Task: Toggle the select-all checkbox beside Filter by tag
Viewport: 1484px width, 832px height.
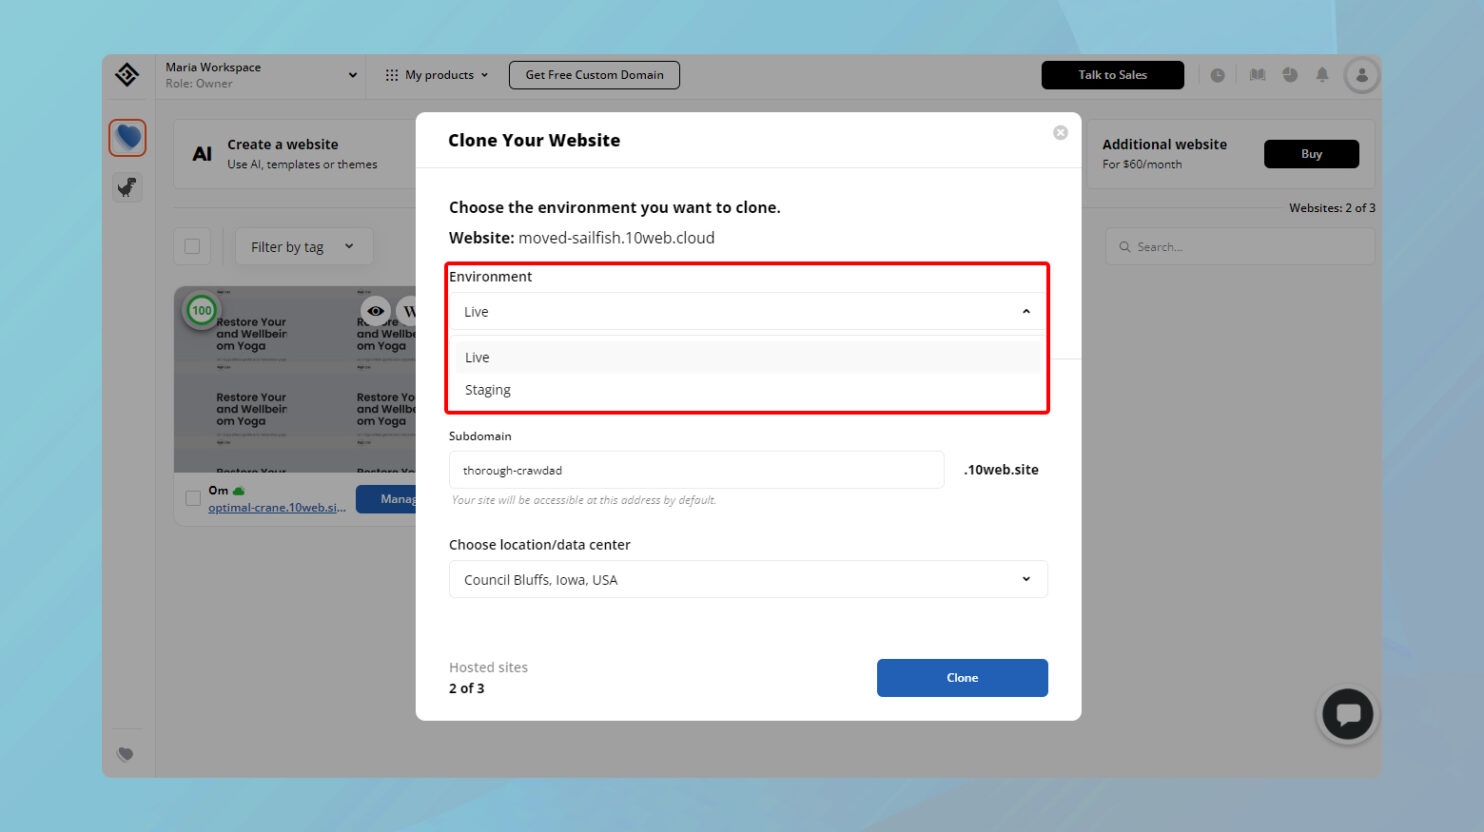Action: (x=191, y=246)
